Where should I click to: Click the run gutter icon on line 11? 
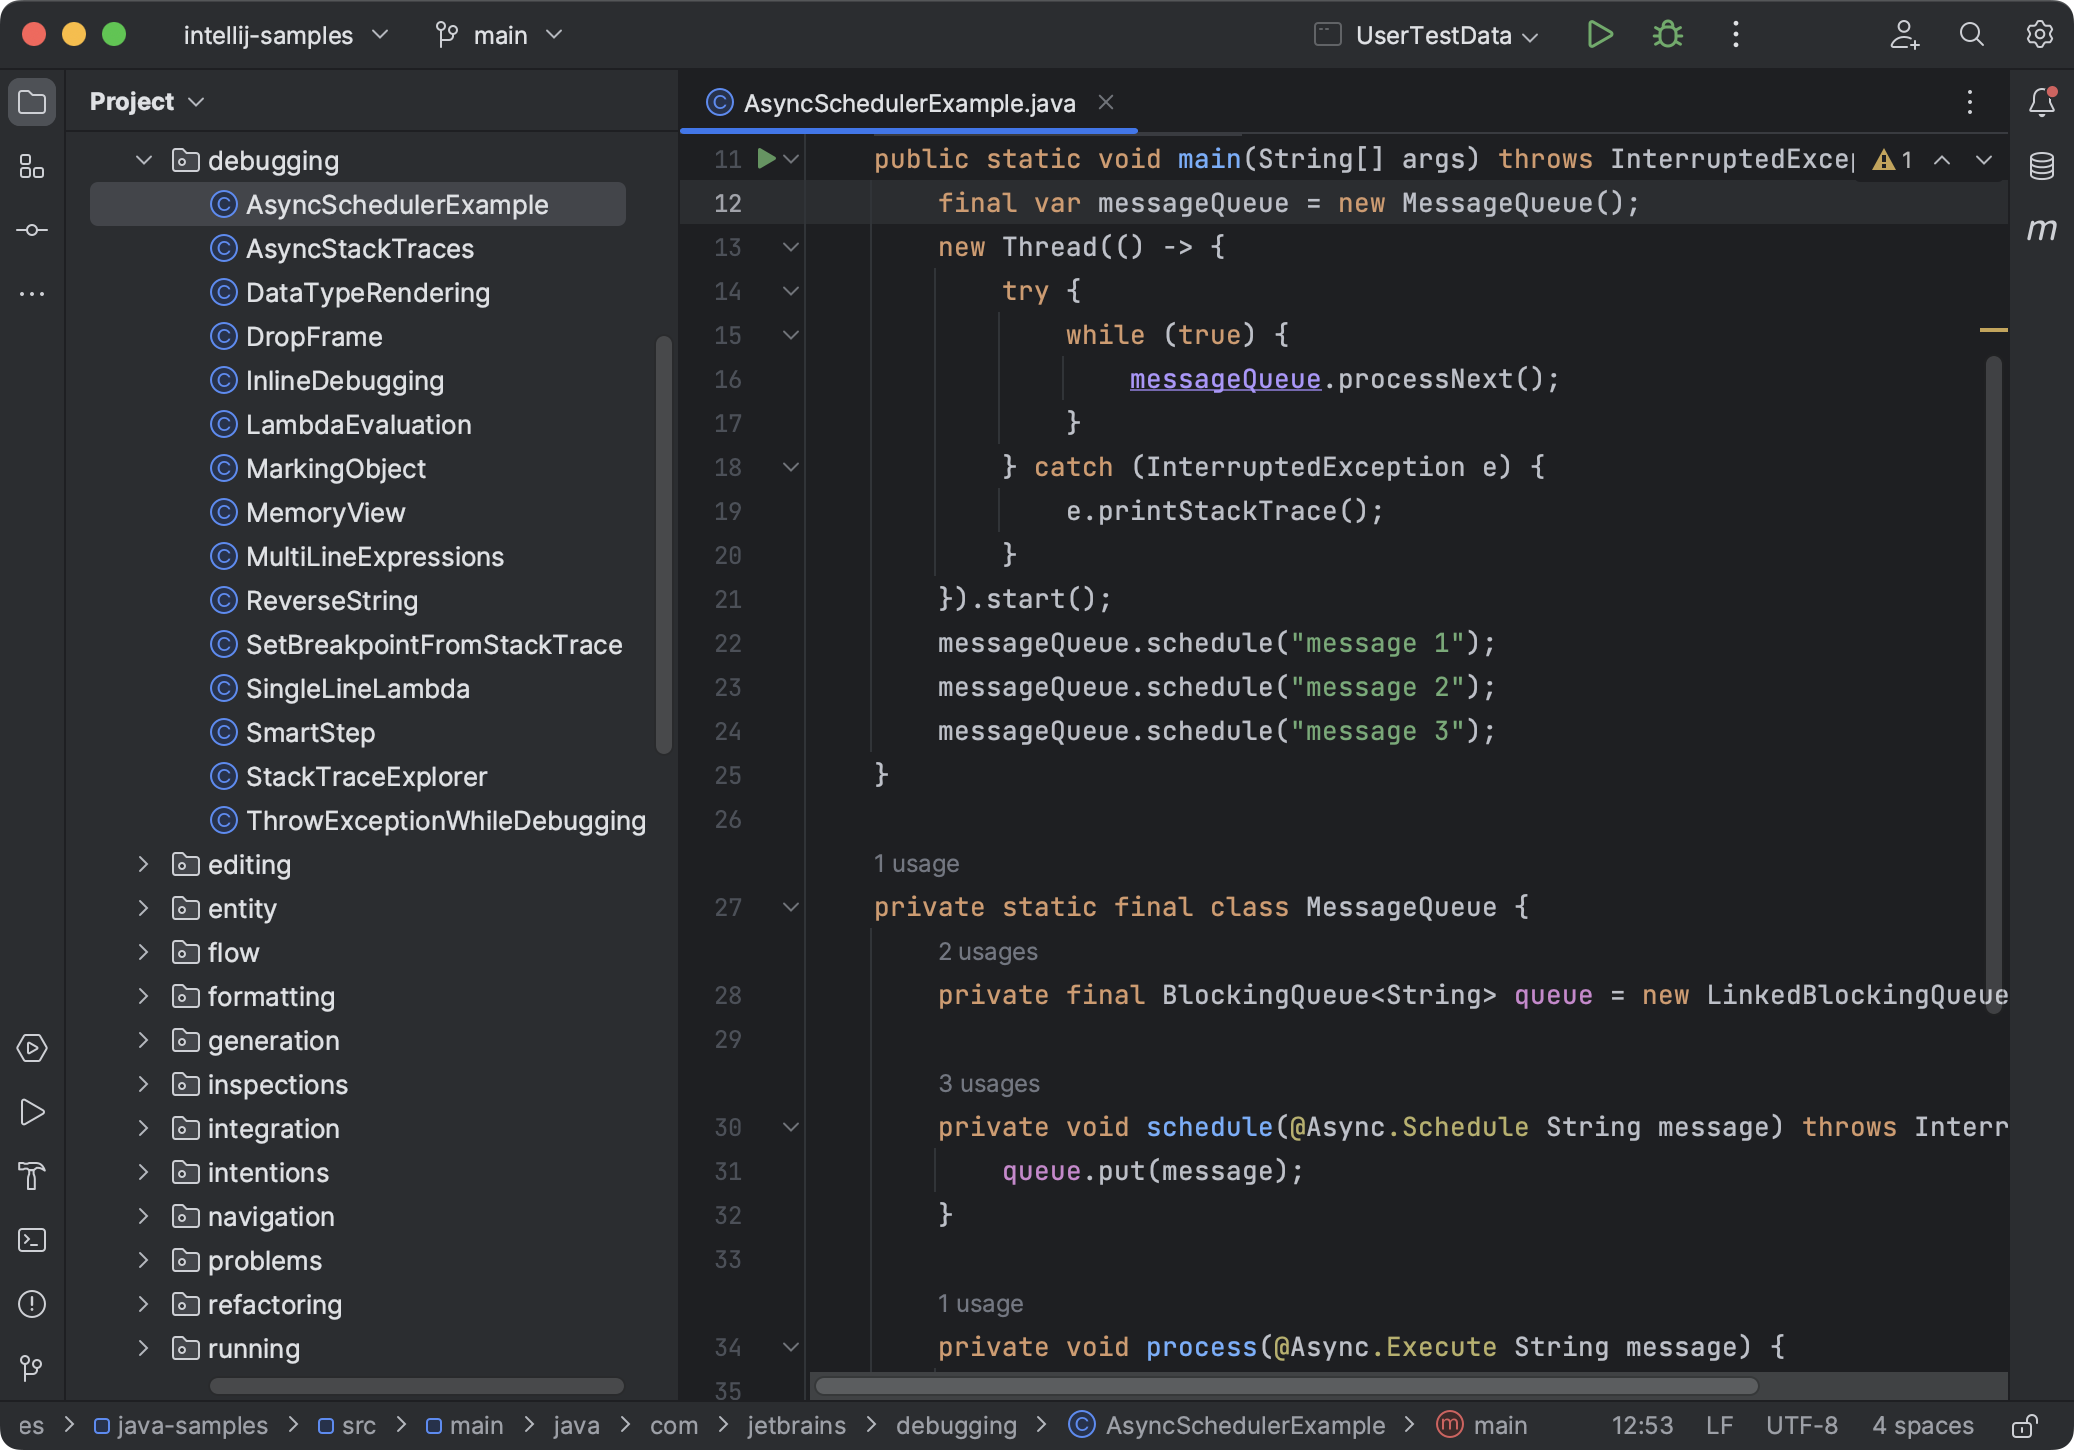(765, 158)
